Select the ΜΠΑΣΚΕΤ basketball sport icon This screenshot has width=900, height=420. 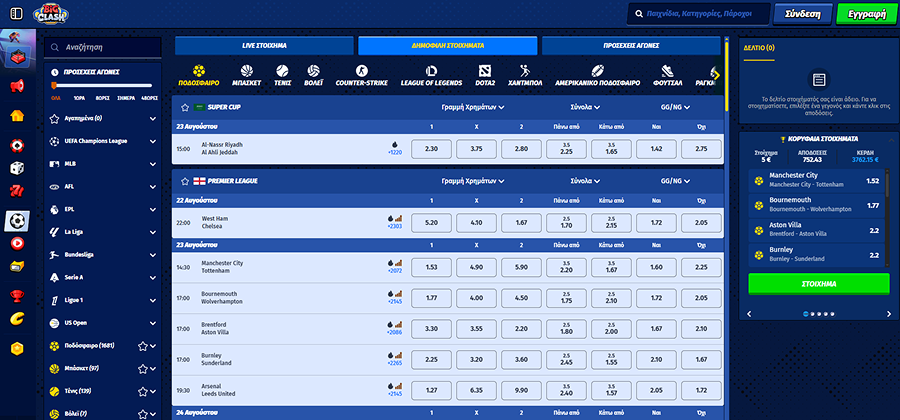point(247,75)
